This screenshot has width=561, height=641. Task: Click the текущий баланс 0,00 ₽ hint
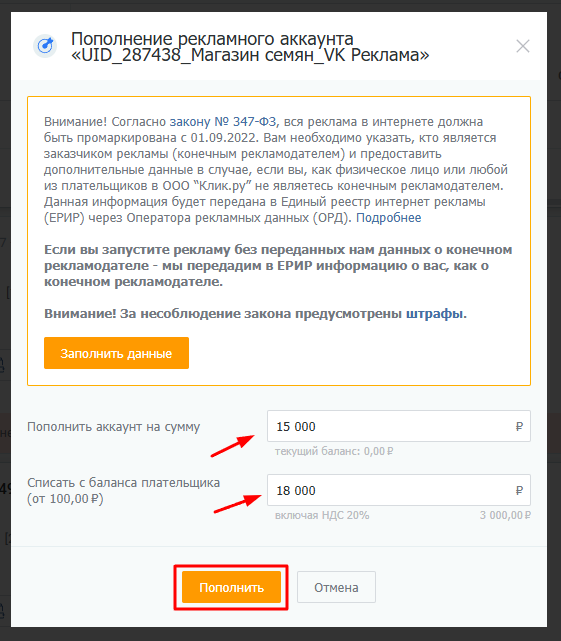coord(334,451)
